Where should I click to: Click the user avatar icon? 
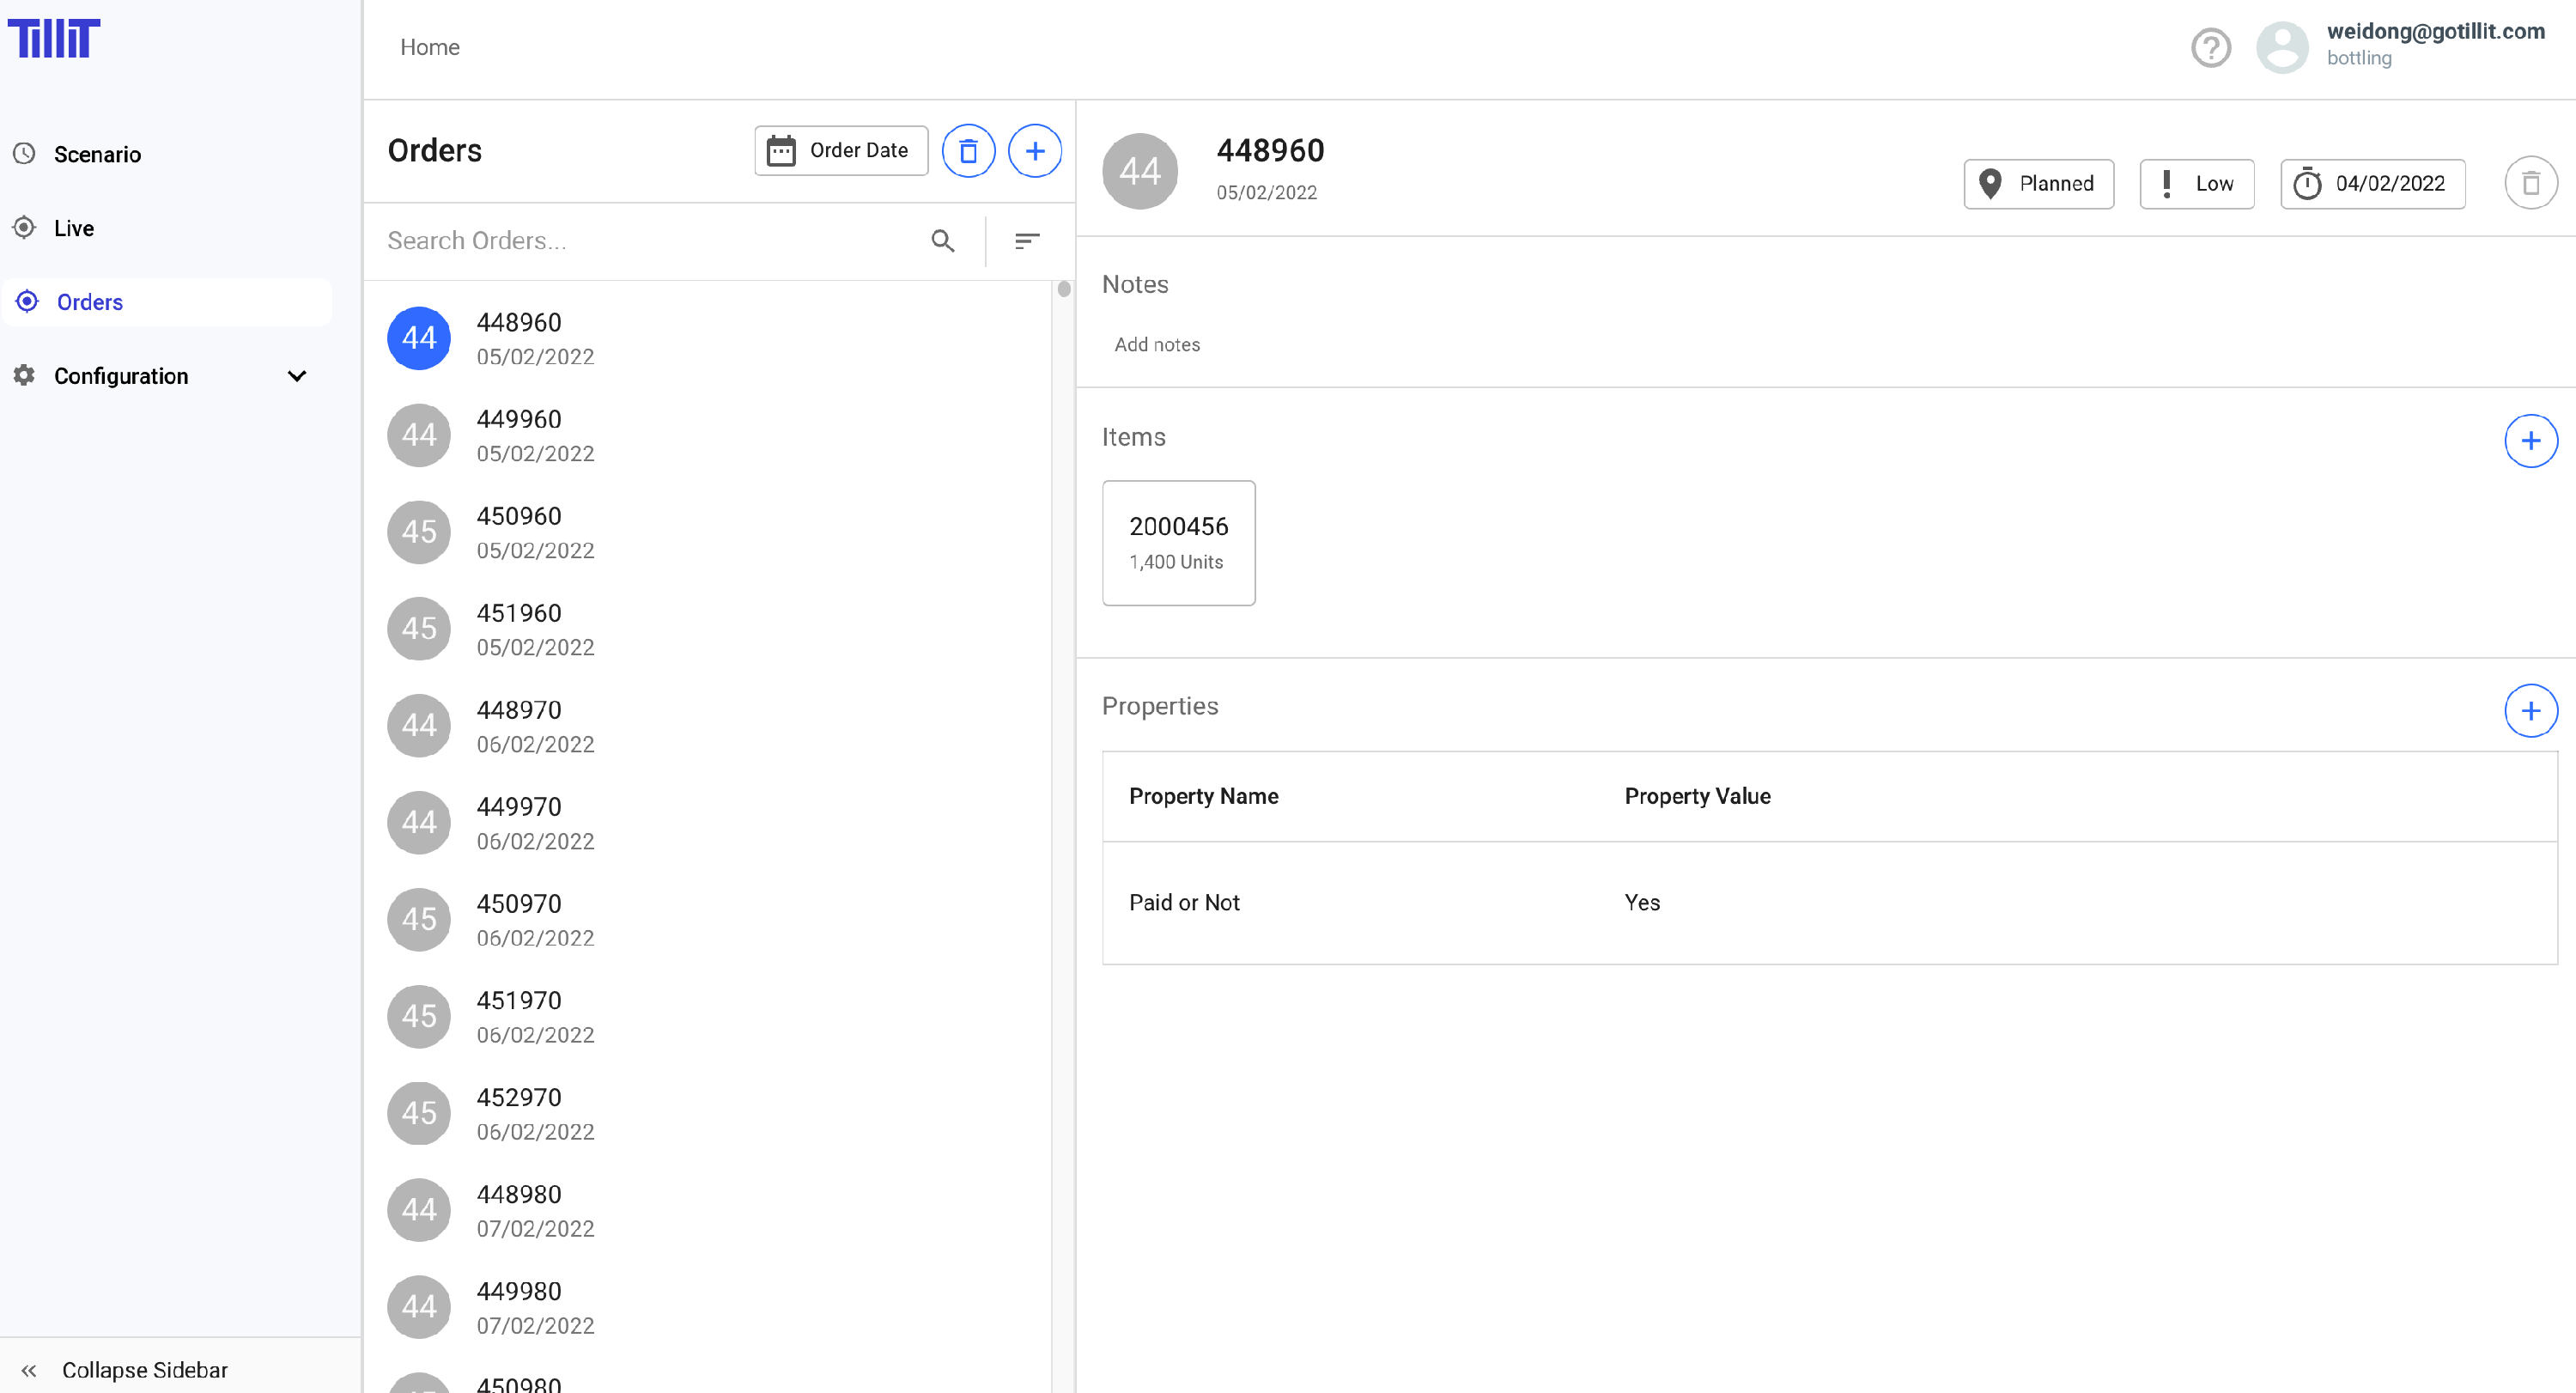2282,47
